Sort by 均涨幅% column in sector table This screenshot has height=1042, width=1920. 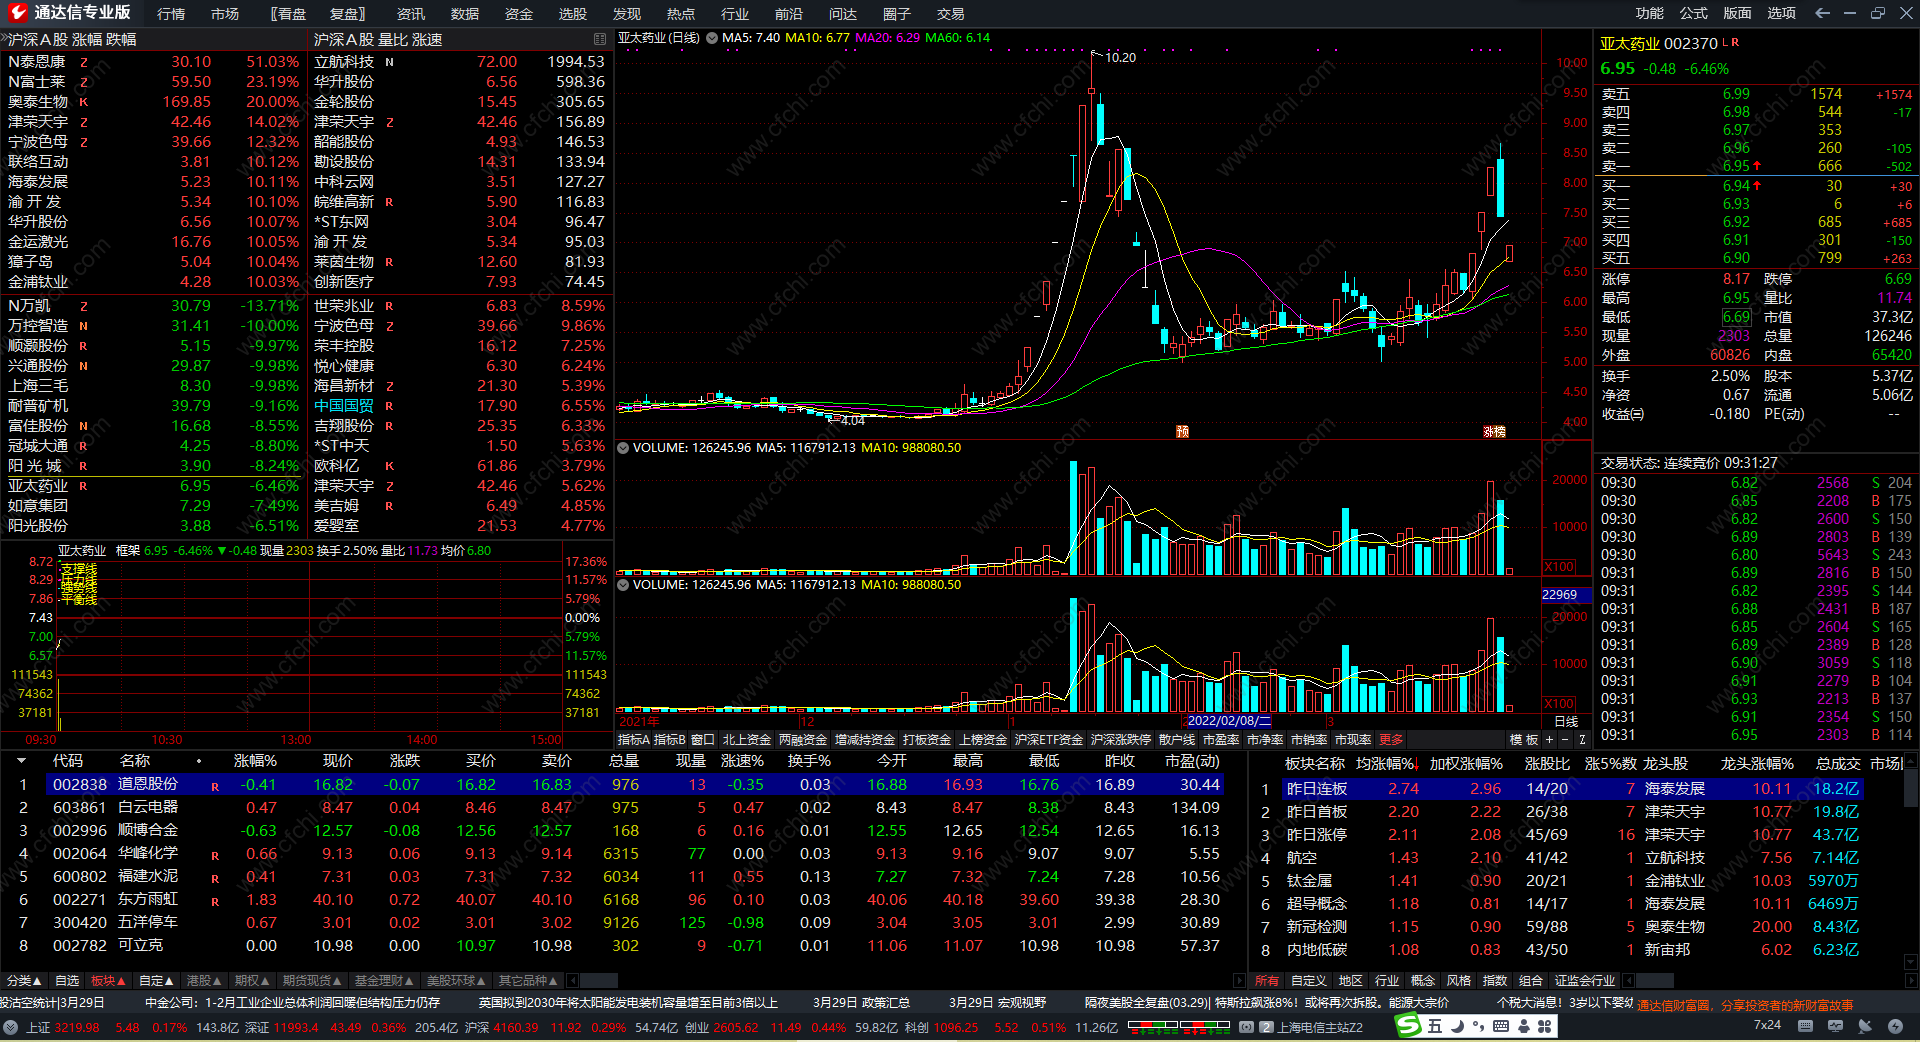pyautogui.click(x=1386, y=764)
